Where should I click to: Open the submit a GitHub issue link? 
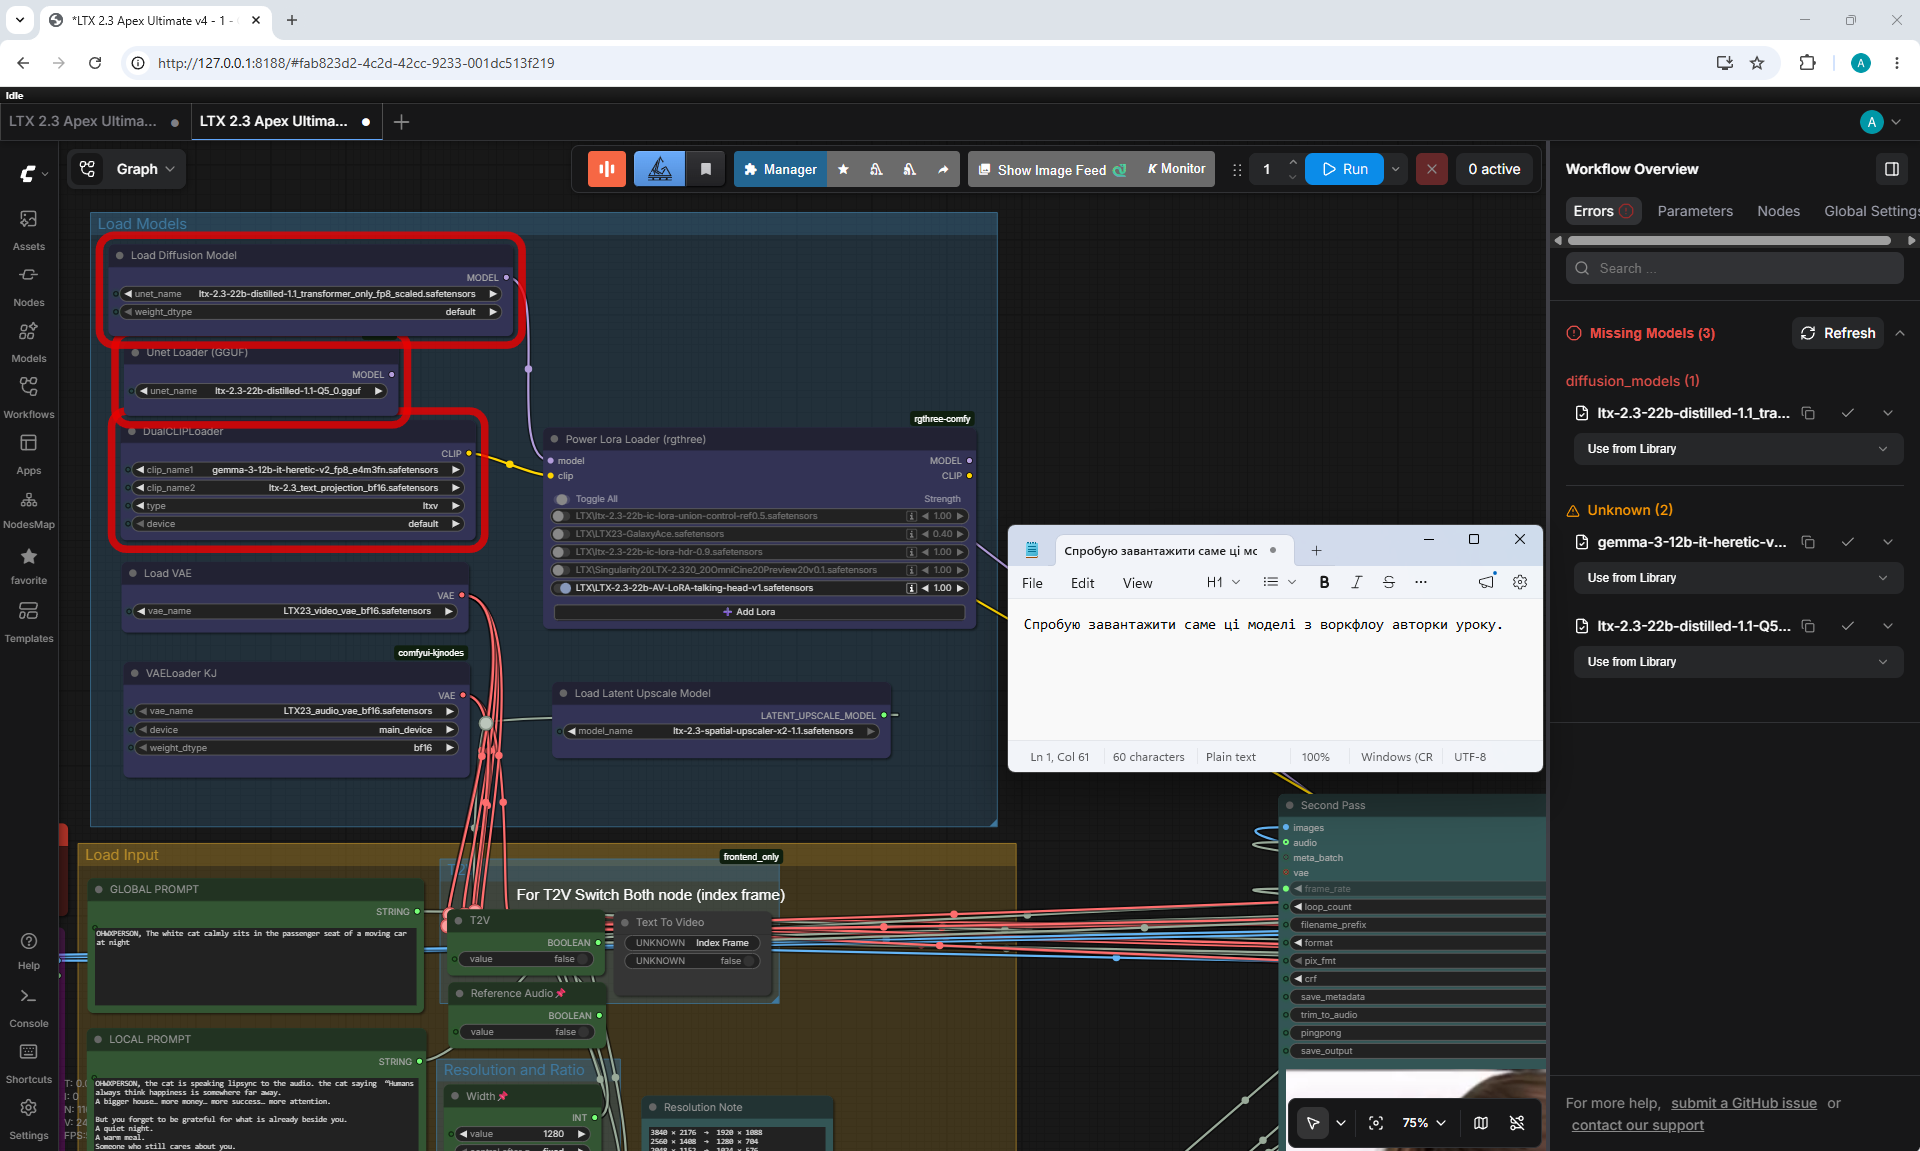pos(1743,1103)
